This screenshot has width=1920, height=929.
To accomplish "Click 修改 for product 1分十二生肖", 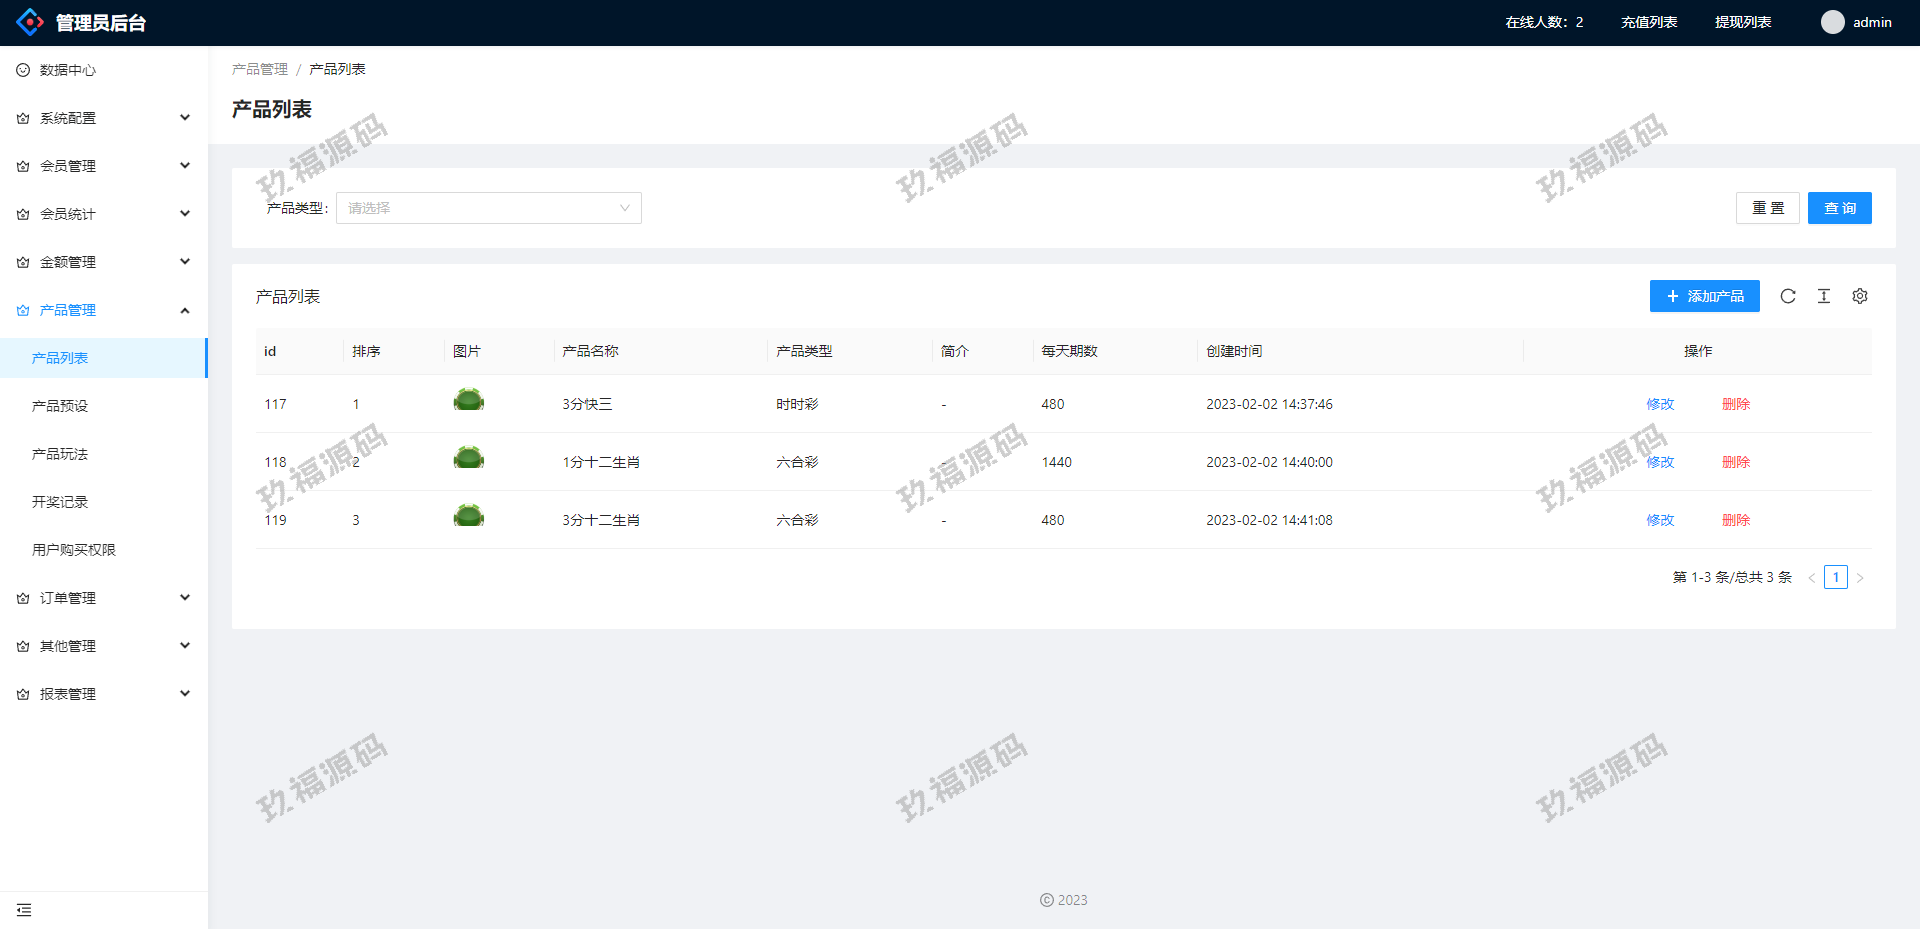I will coord(1660,462).
